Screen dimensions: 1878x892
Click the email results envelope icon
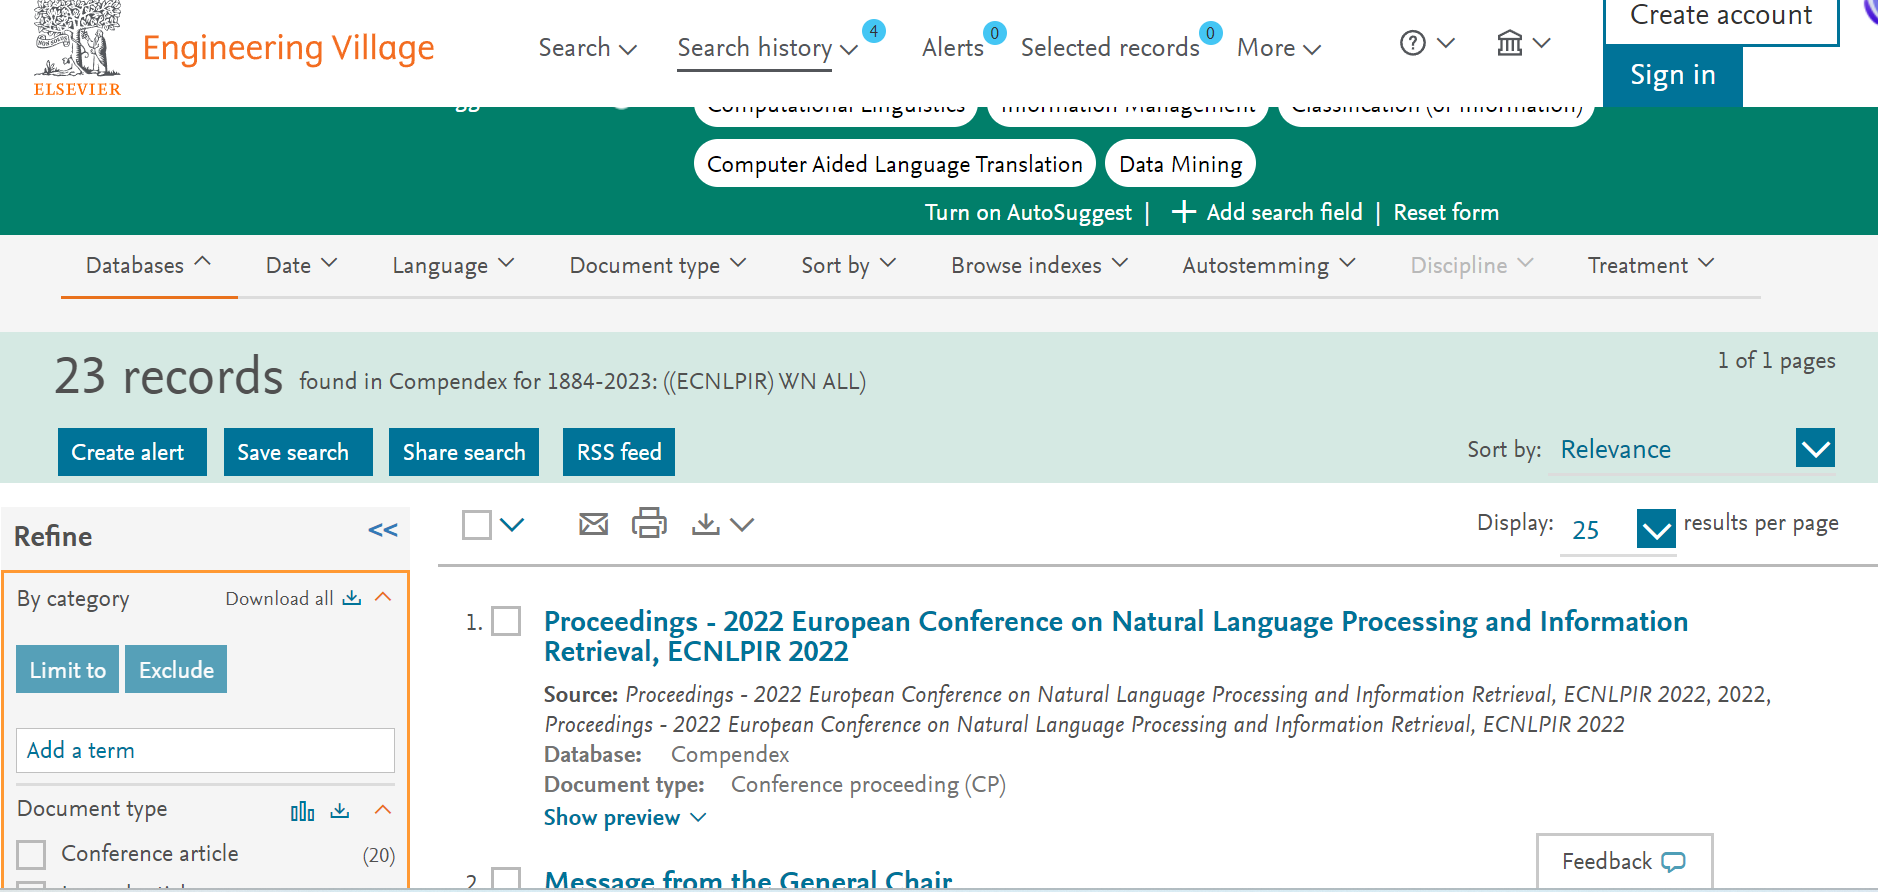pyautogui.click(x=593, y=524)
